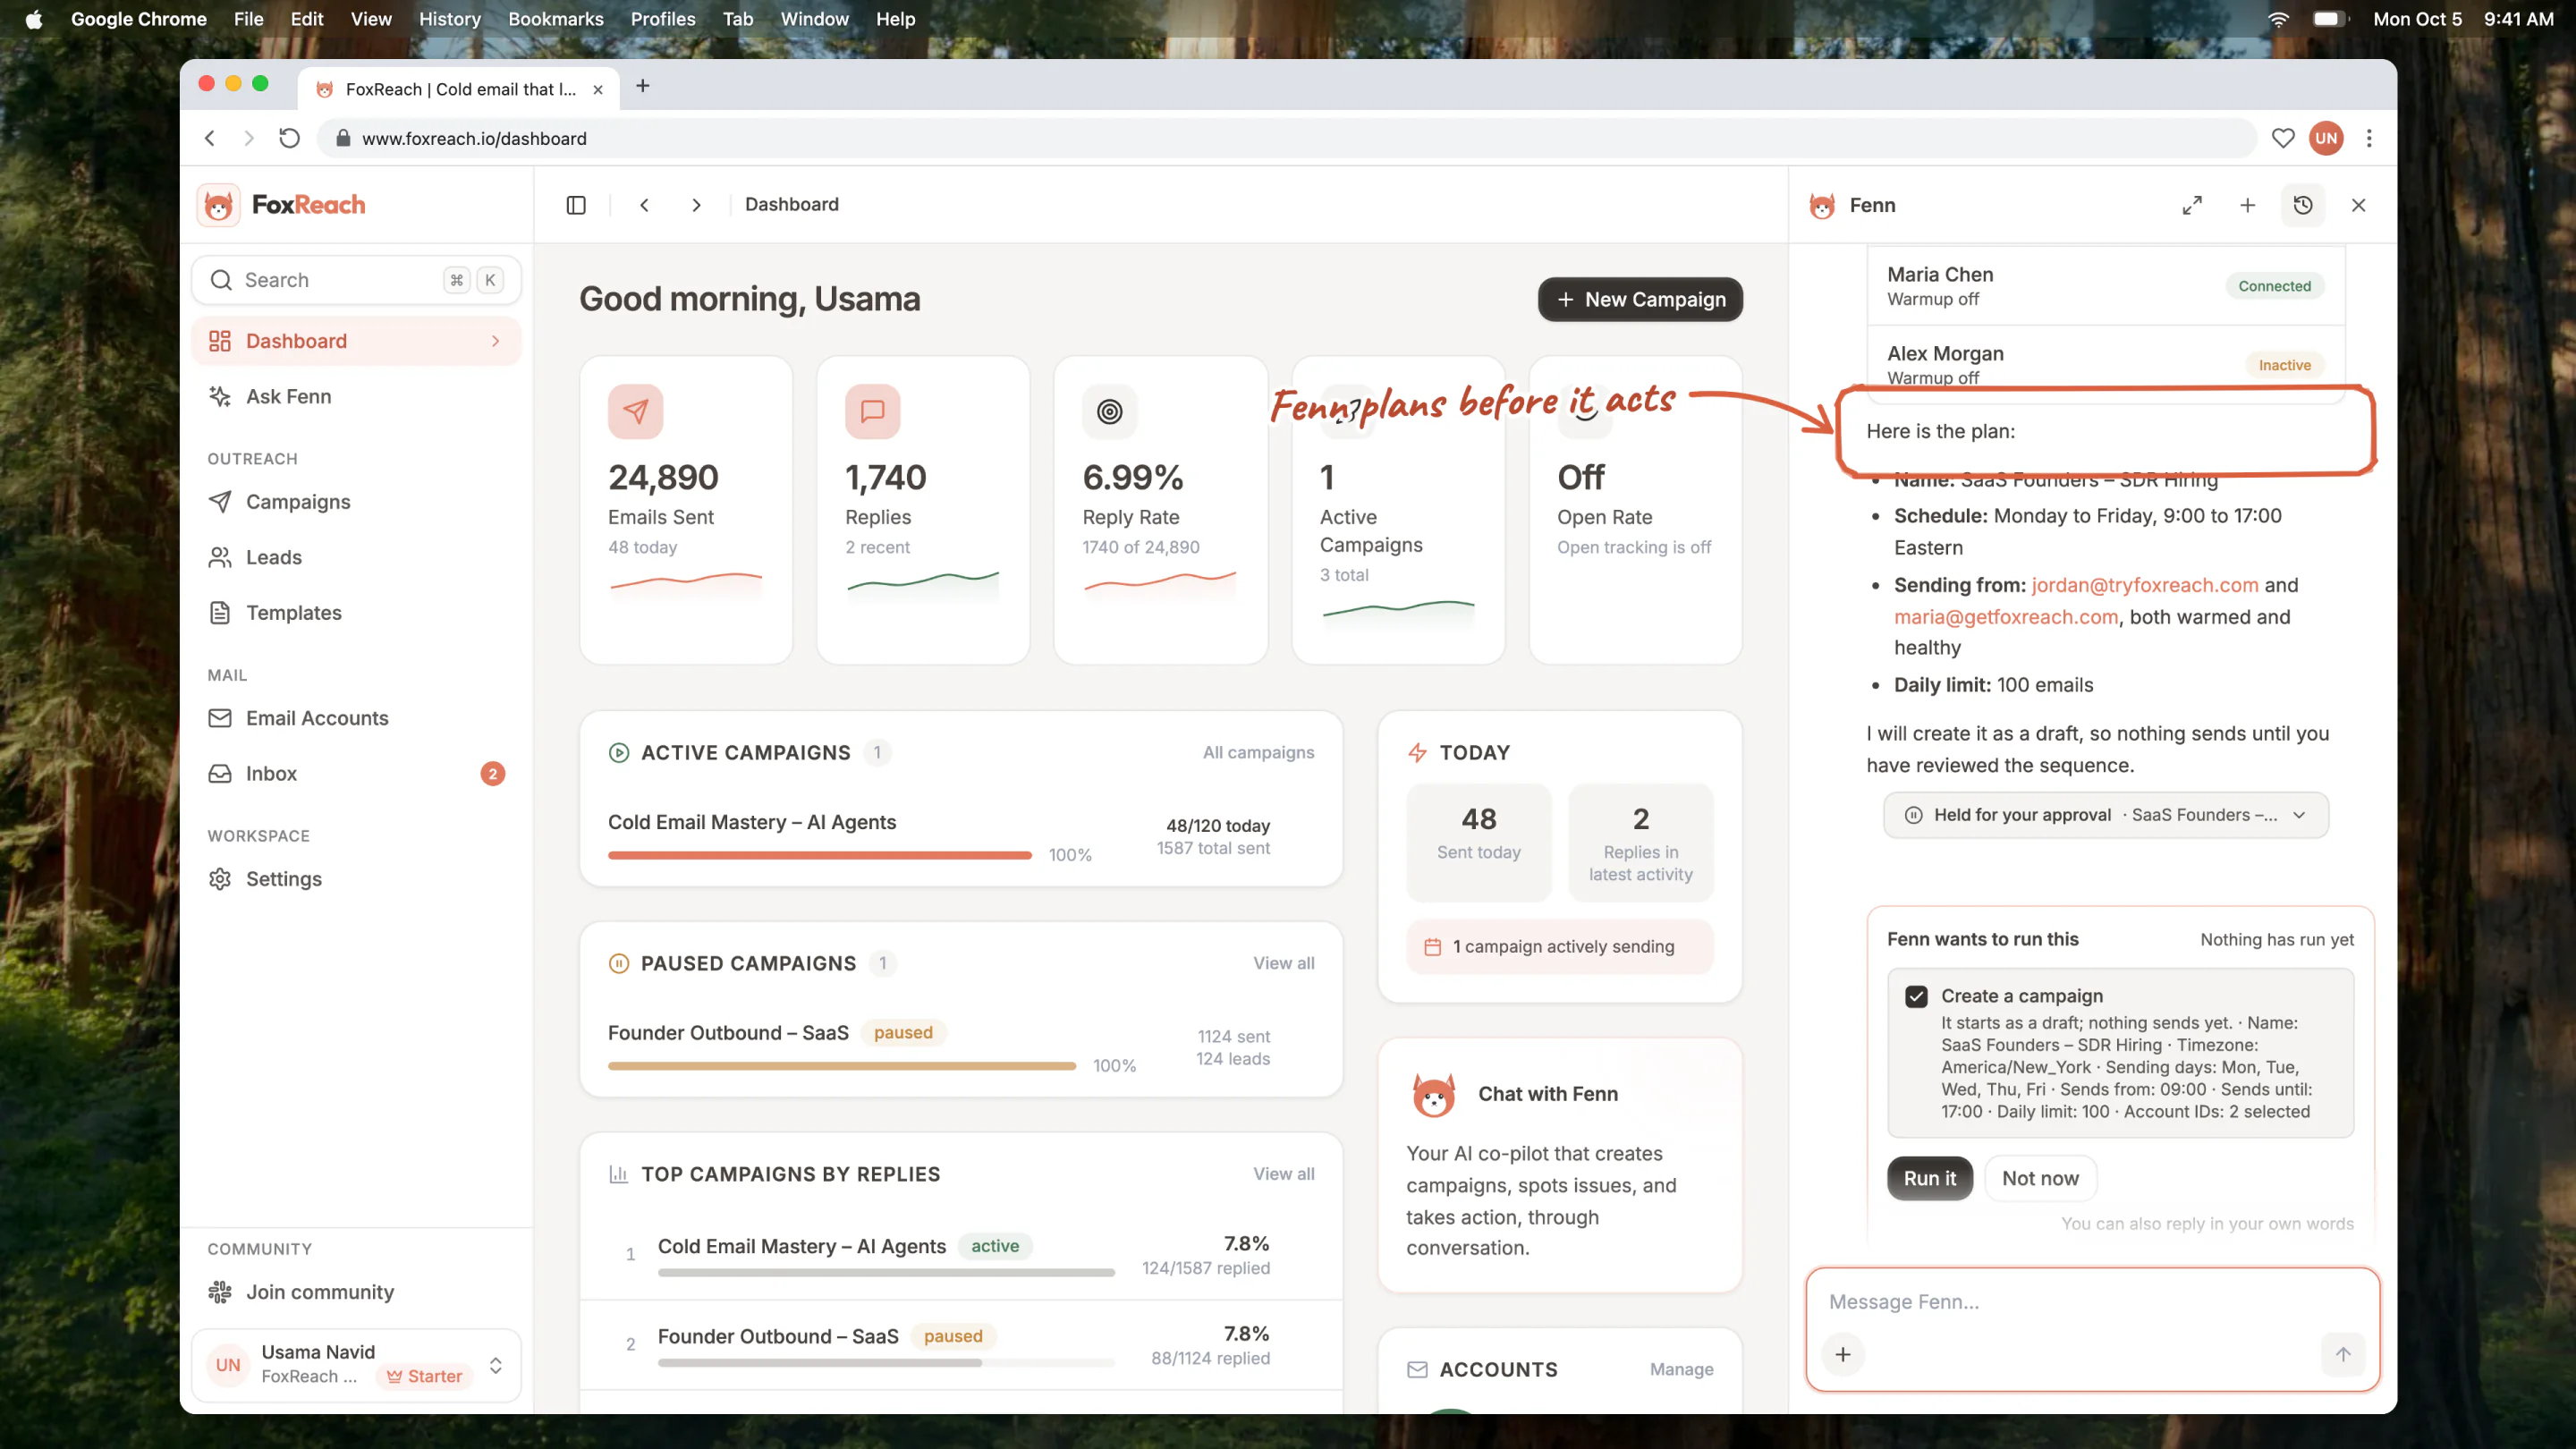The image size is (2576, 1449).
Task: Close the Fenn panel
Action: (2359, 205)
